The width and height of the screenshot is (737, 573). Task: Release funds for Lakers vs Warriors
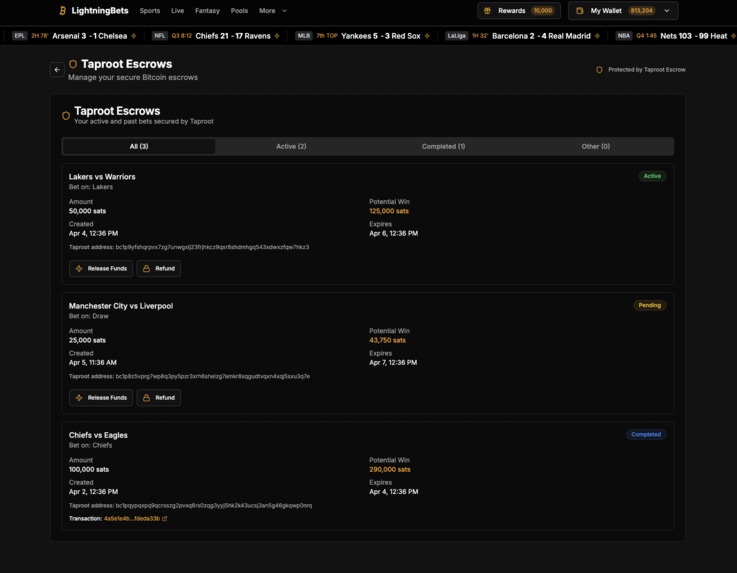point(101,268)
